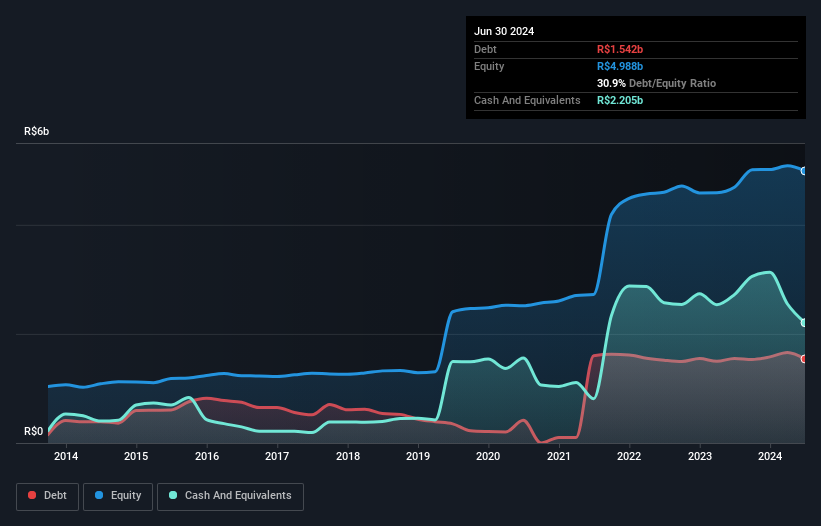Click the 2023 x-axis label
This screenshot has height=526, width=821.
click(700, 456)
